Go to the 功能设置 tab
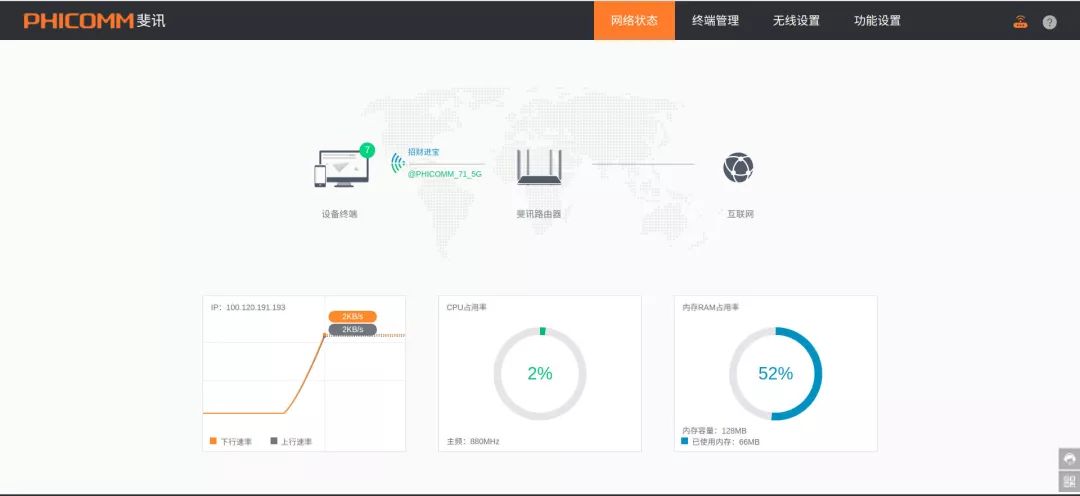The height and width of the screenshot is (496, 1080). tap(878, 21)
